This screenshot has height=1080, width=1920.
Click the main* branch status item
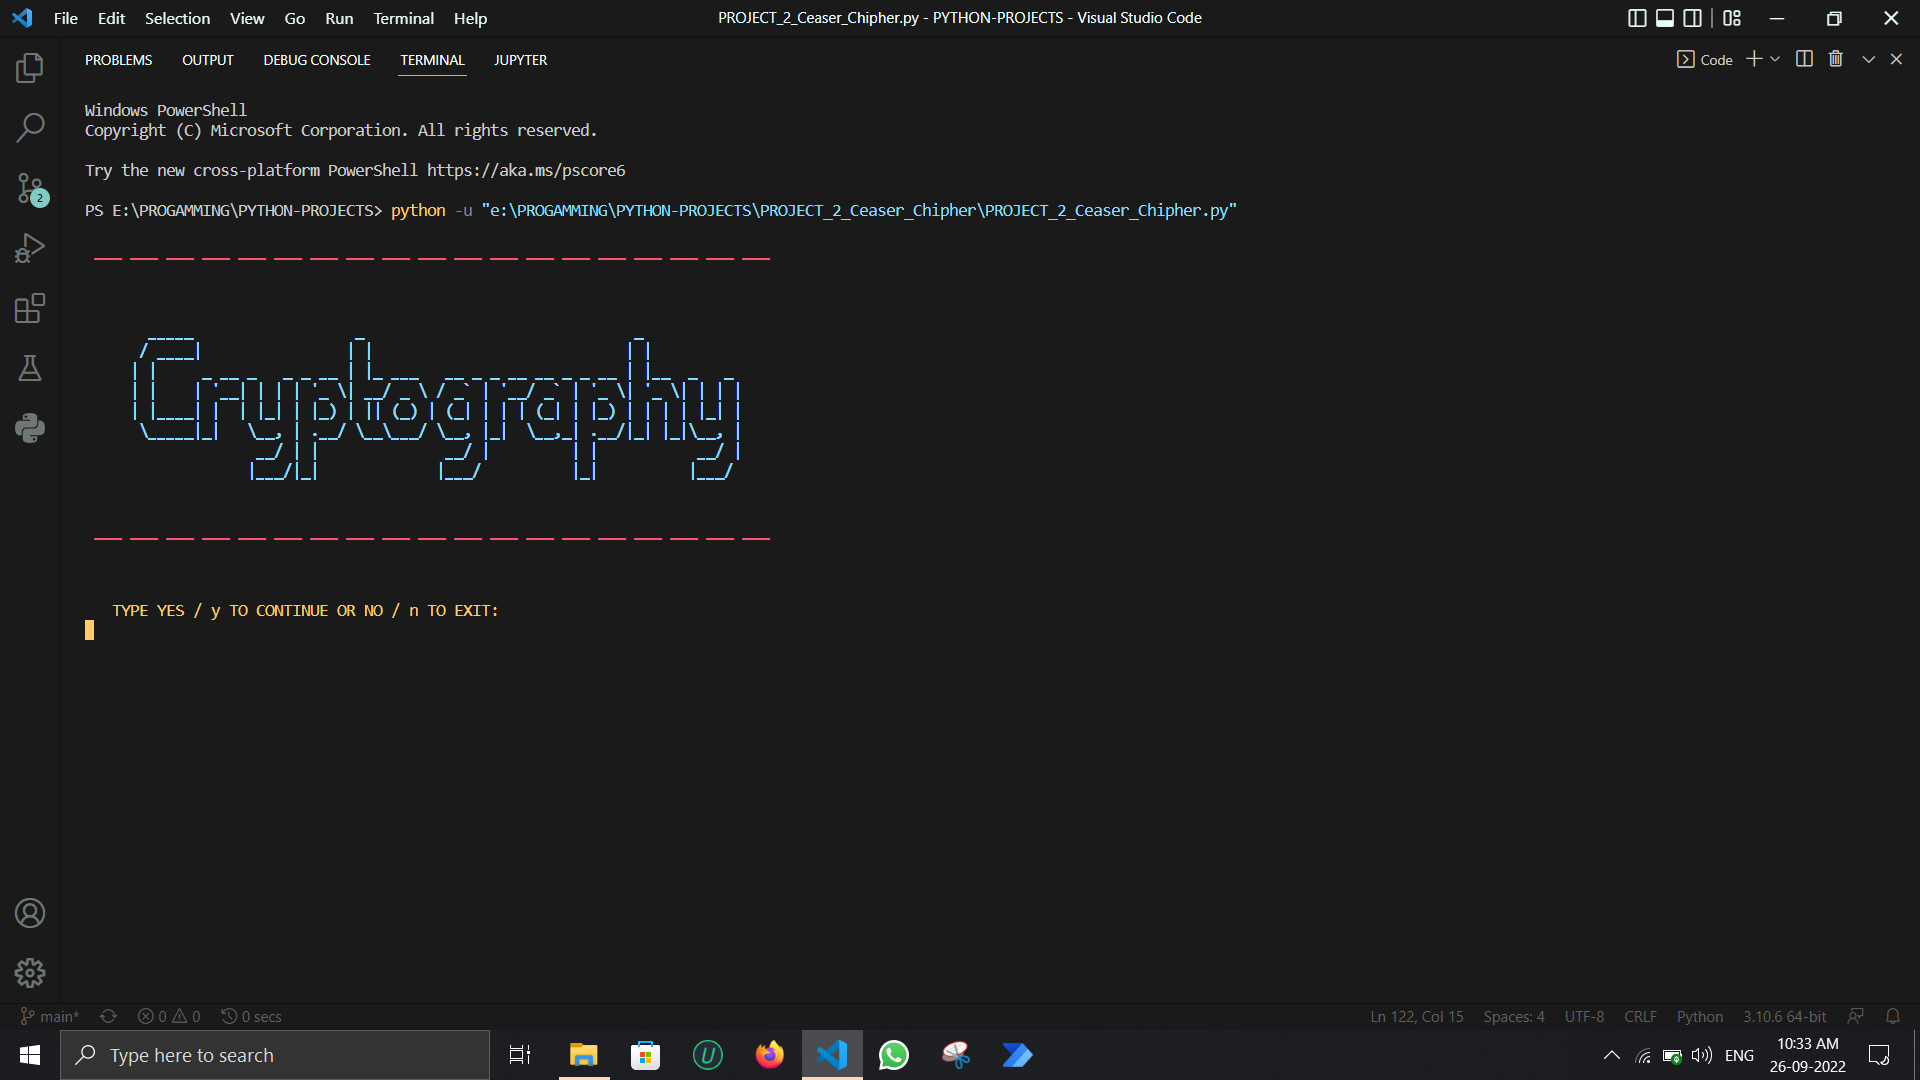pos(50,1016)
